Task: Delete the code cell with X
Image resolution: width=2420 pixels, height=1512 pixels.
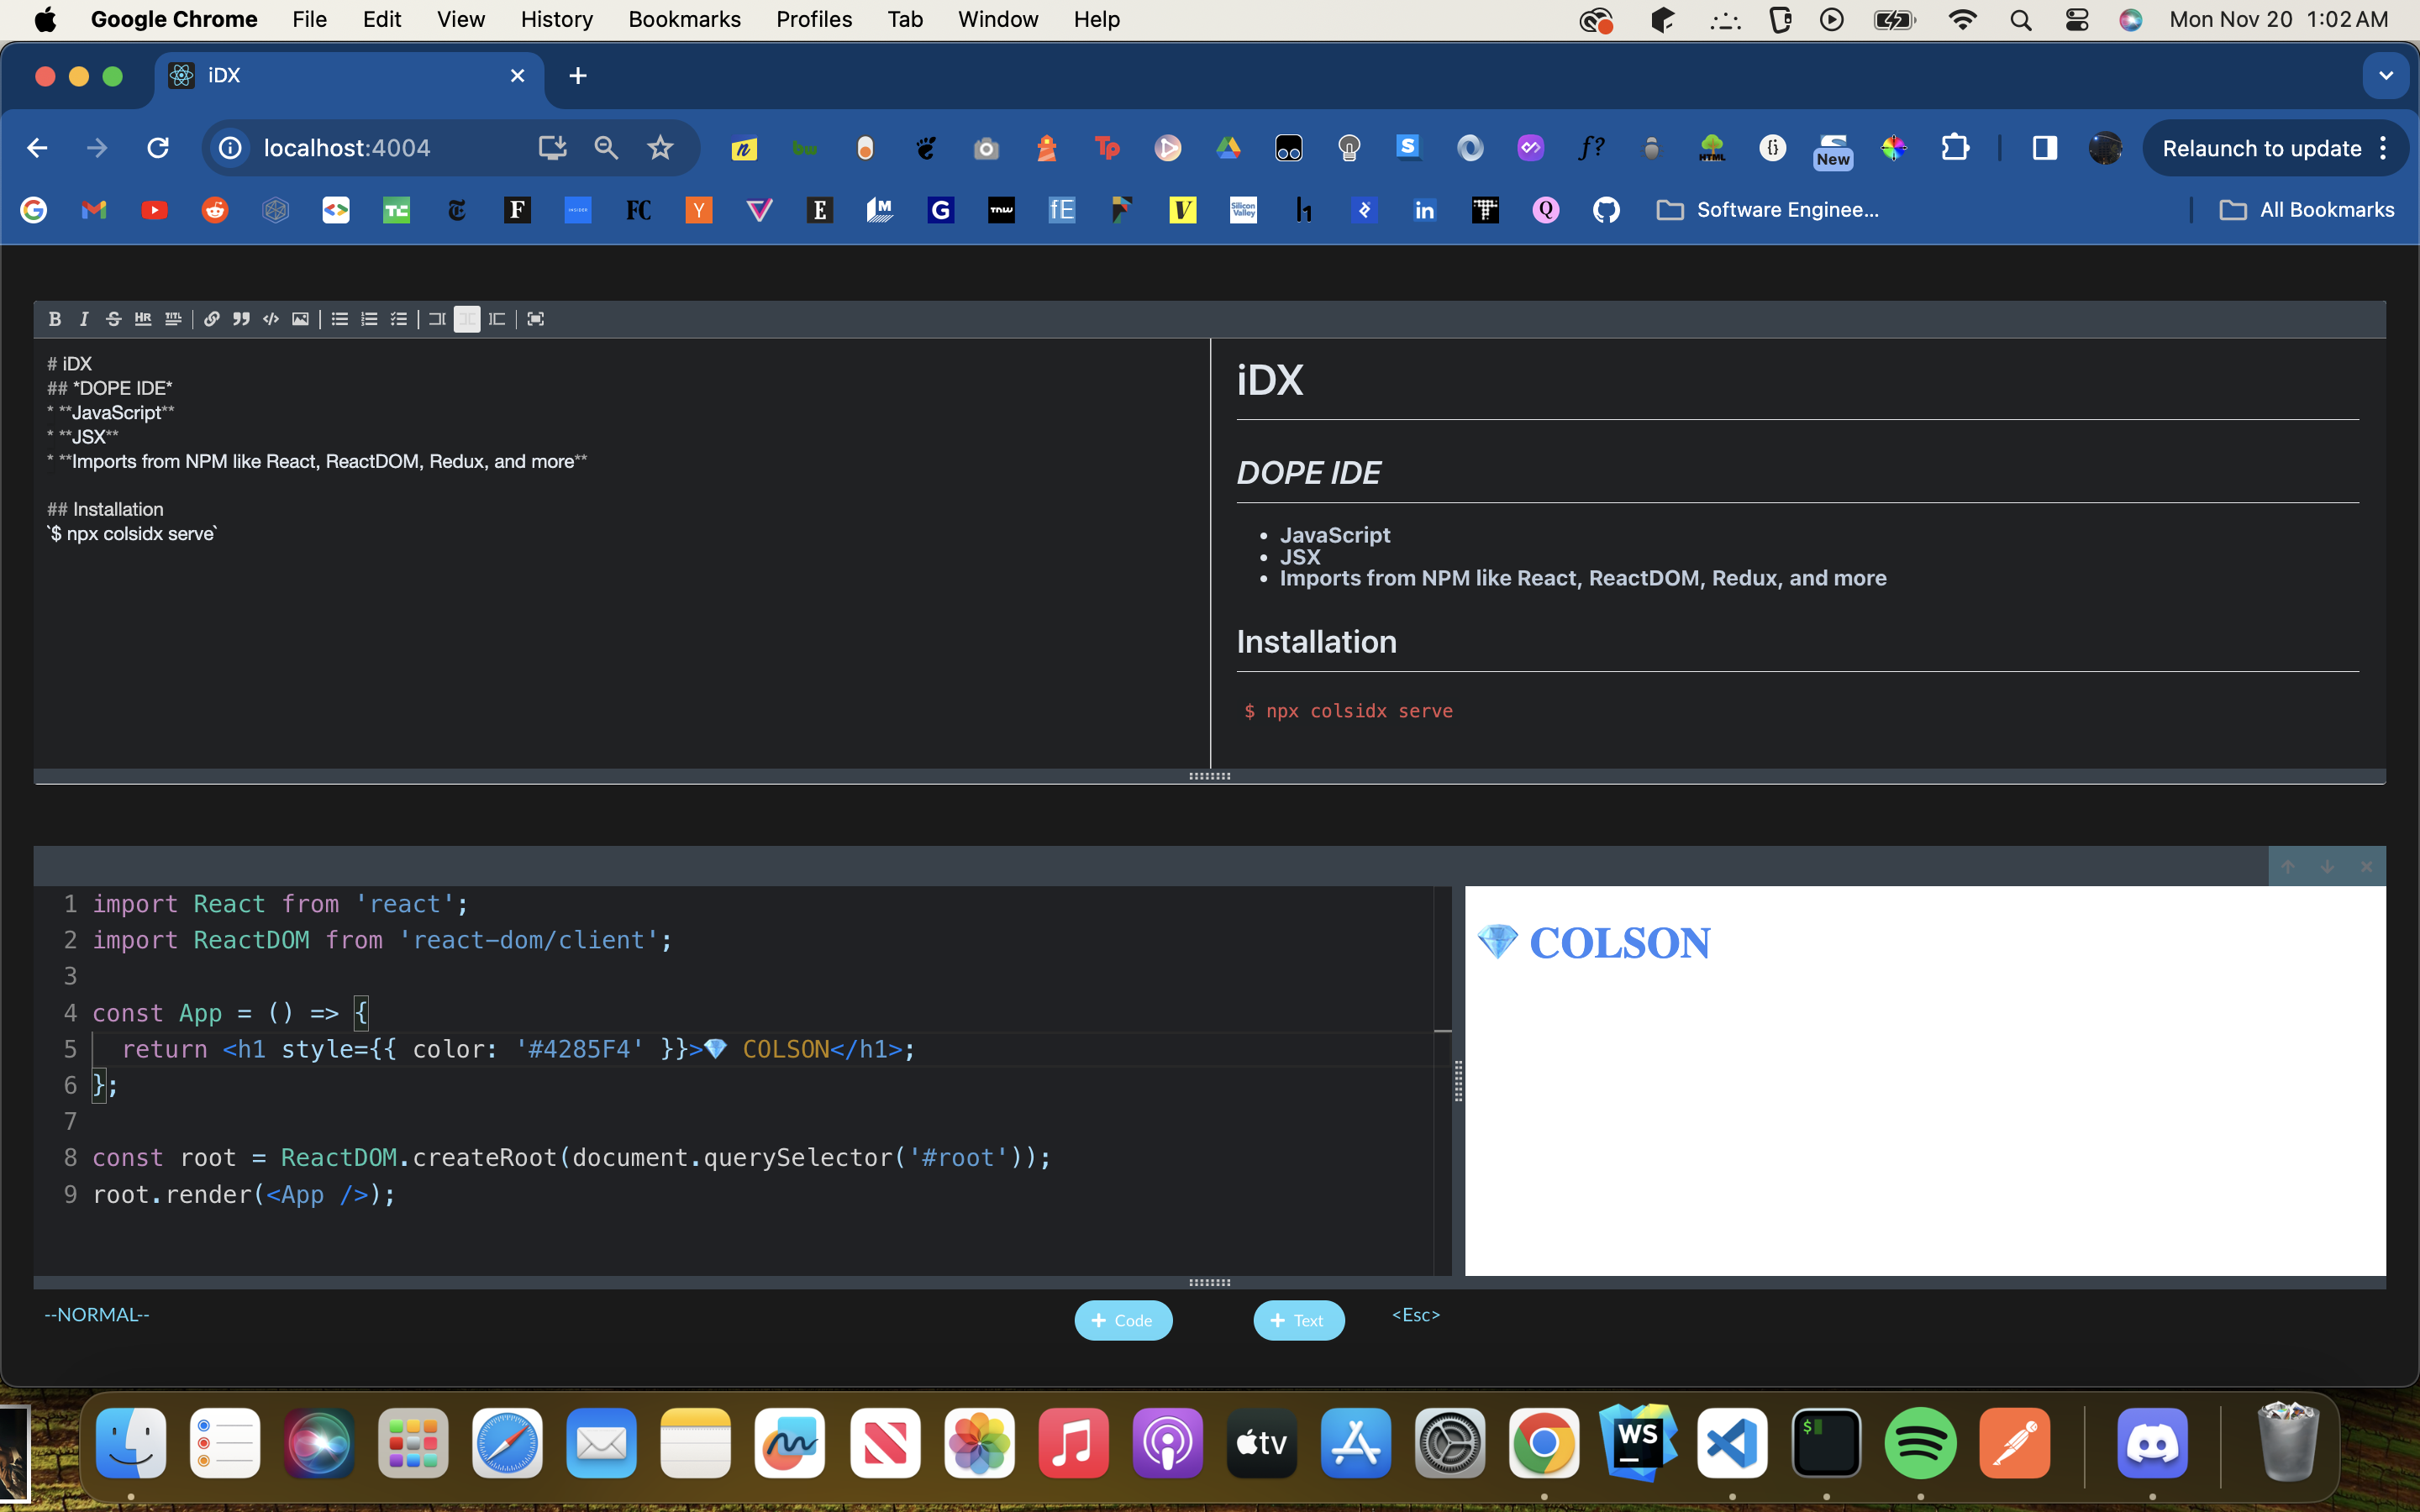Action: coord(2366,867)
